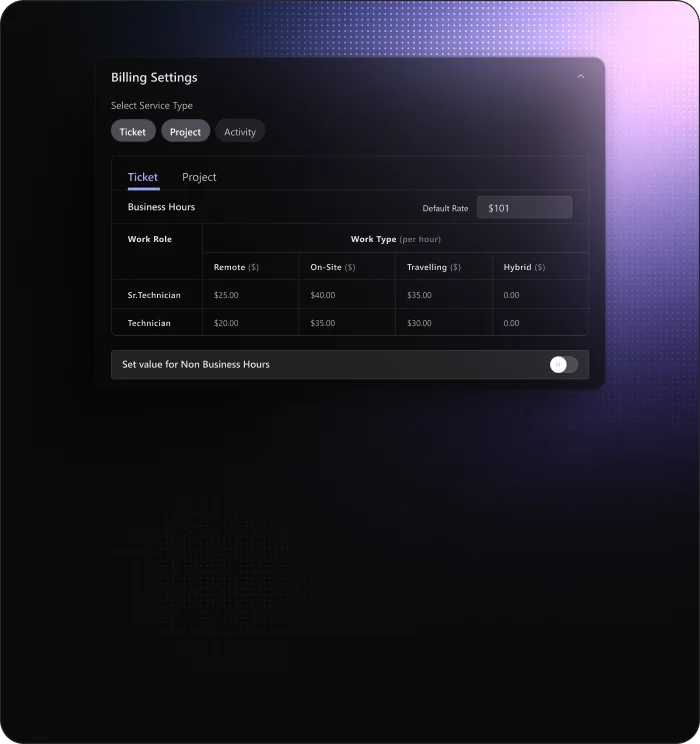Toggle the Ticket service type chip

click(133, 132)
